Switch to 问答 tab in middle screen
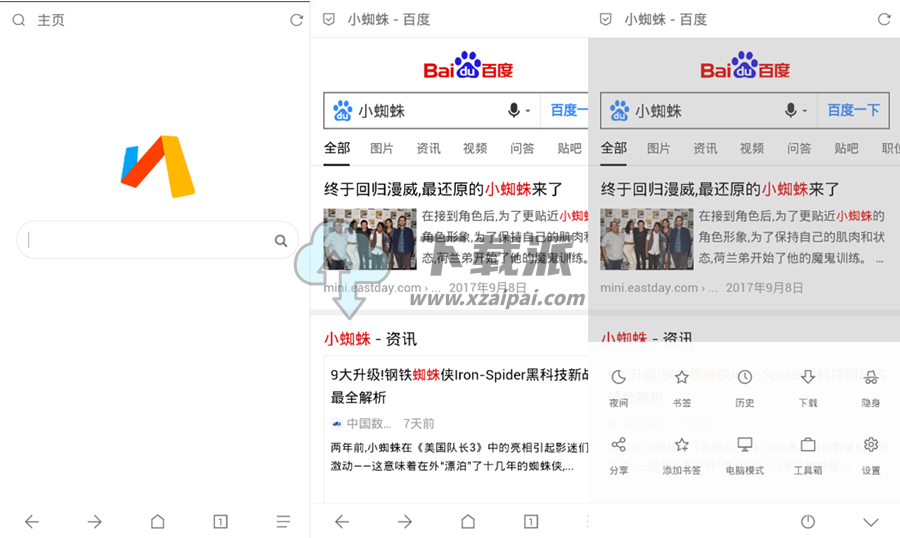The image size is (900, 538). (x=522, y=149)
